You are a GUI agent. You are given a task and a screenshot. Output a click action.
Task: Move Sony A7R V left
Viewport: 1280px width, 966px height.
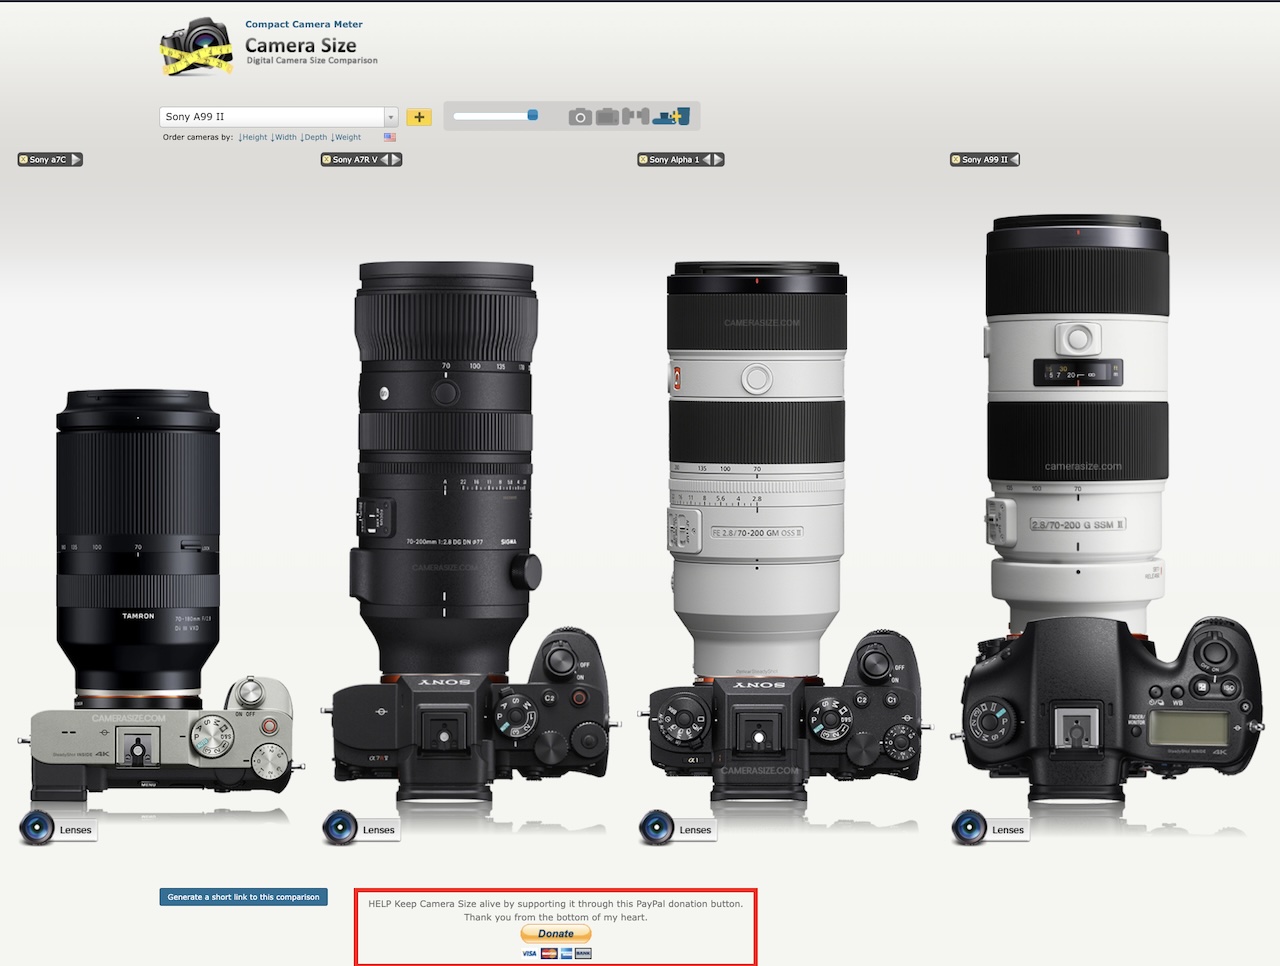pyautogui.click(x=384, y=159)
